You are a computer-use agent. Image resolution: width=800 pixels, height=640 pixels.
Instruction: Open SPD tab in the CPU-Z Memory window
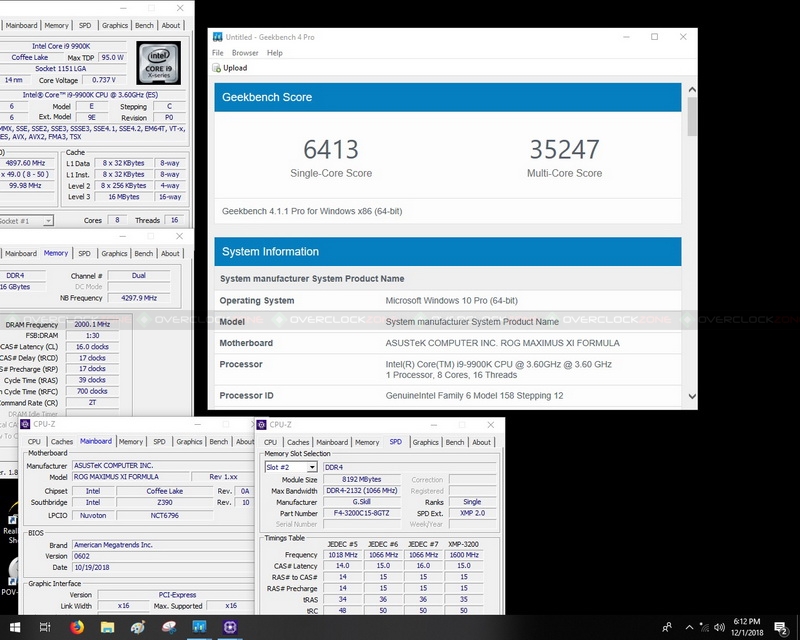click(84, 253)
